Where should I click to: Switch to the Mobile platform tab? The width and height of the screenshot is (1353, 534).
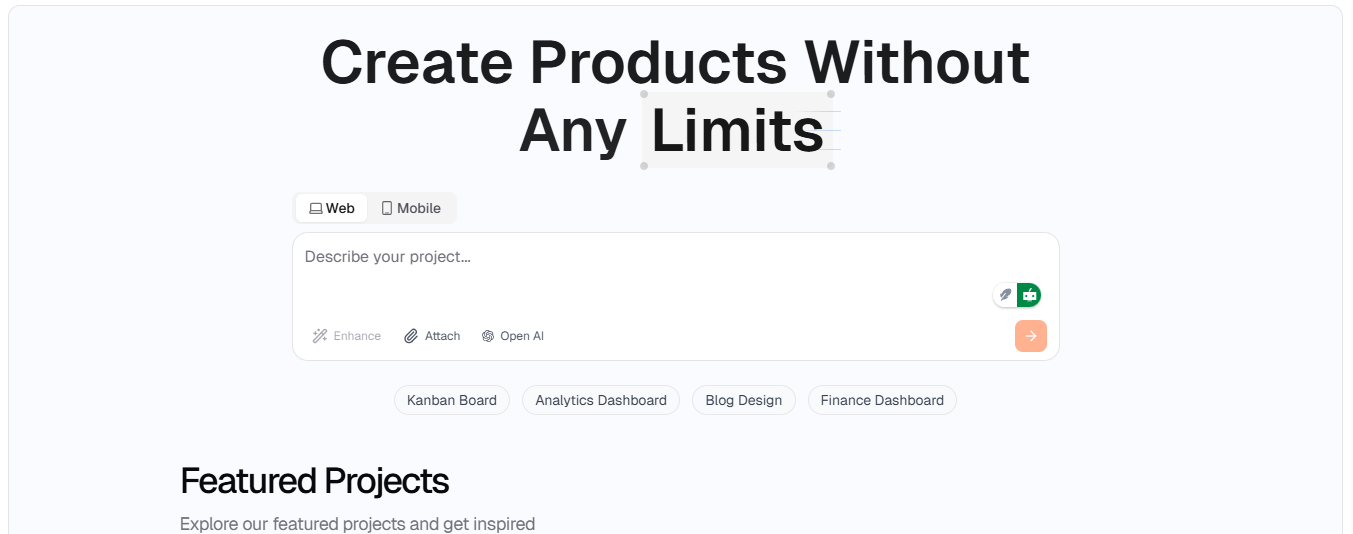pyautogui.click(x=411, y=208)
